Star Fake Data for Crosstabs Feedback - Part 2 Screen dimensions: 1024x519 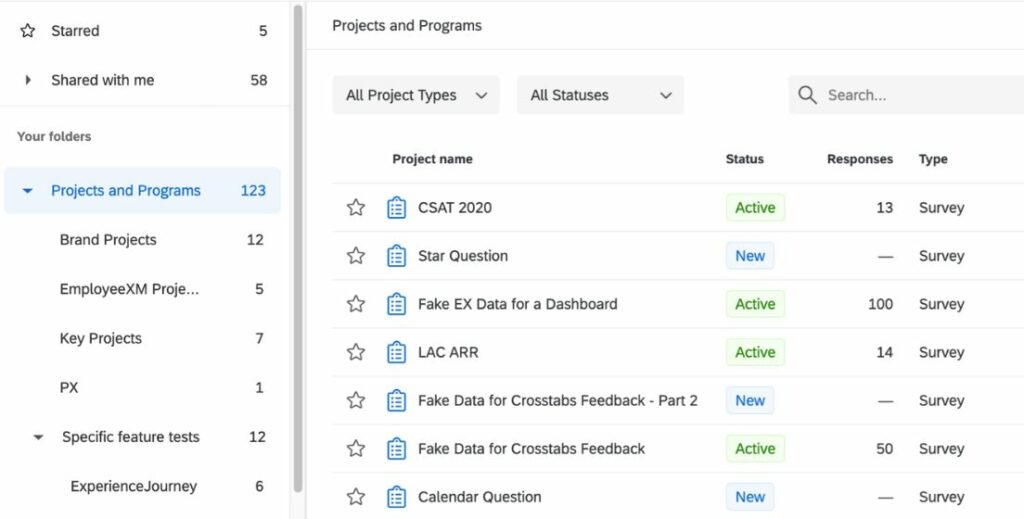pyautogui.click(x=356, y=400)
